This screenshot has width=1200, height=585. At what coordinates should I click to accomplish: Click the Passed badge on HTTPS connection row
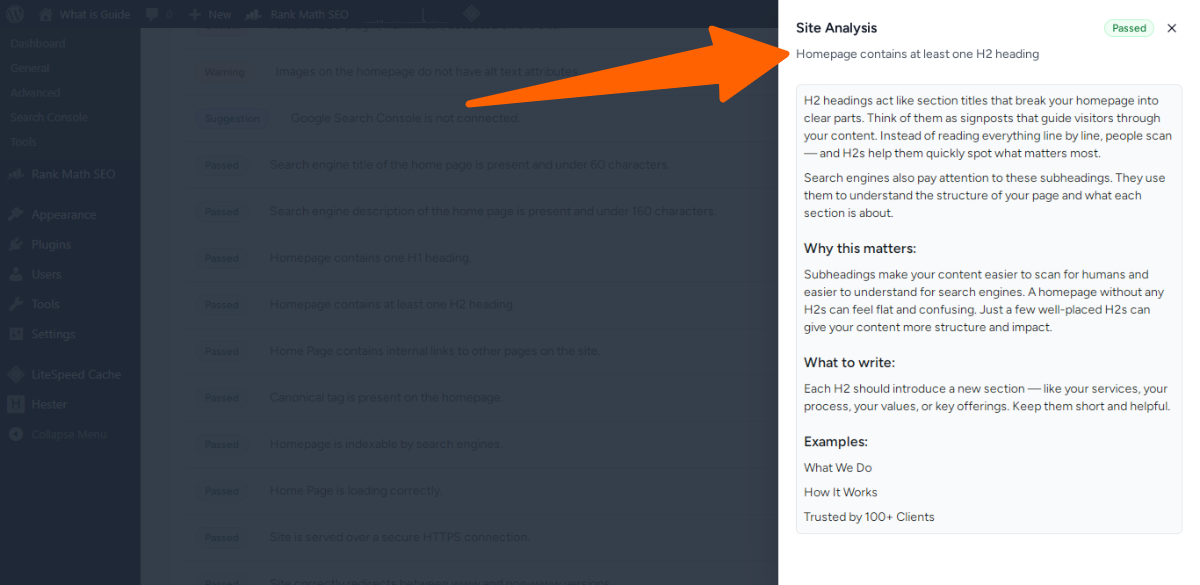[221, 537]
